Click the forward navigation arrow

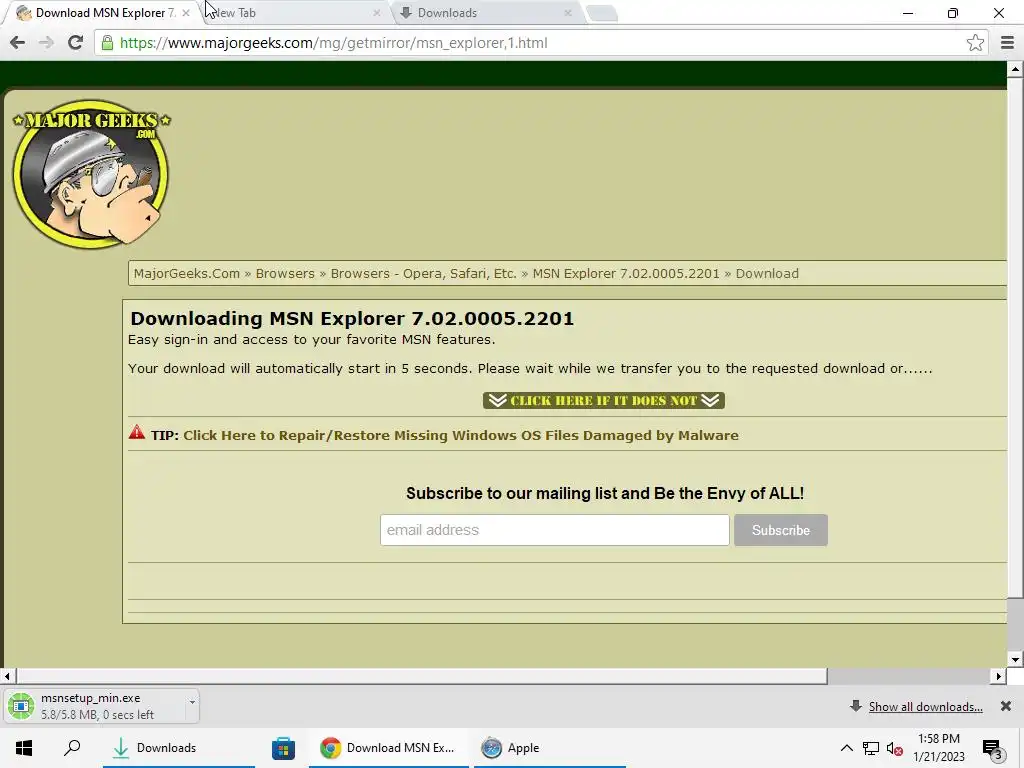click(x=46, y=42)
